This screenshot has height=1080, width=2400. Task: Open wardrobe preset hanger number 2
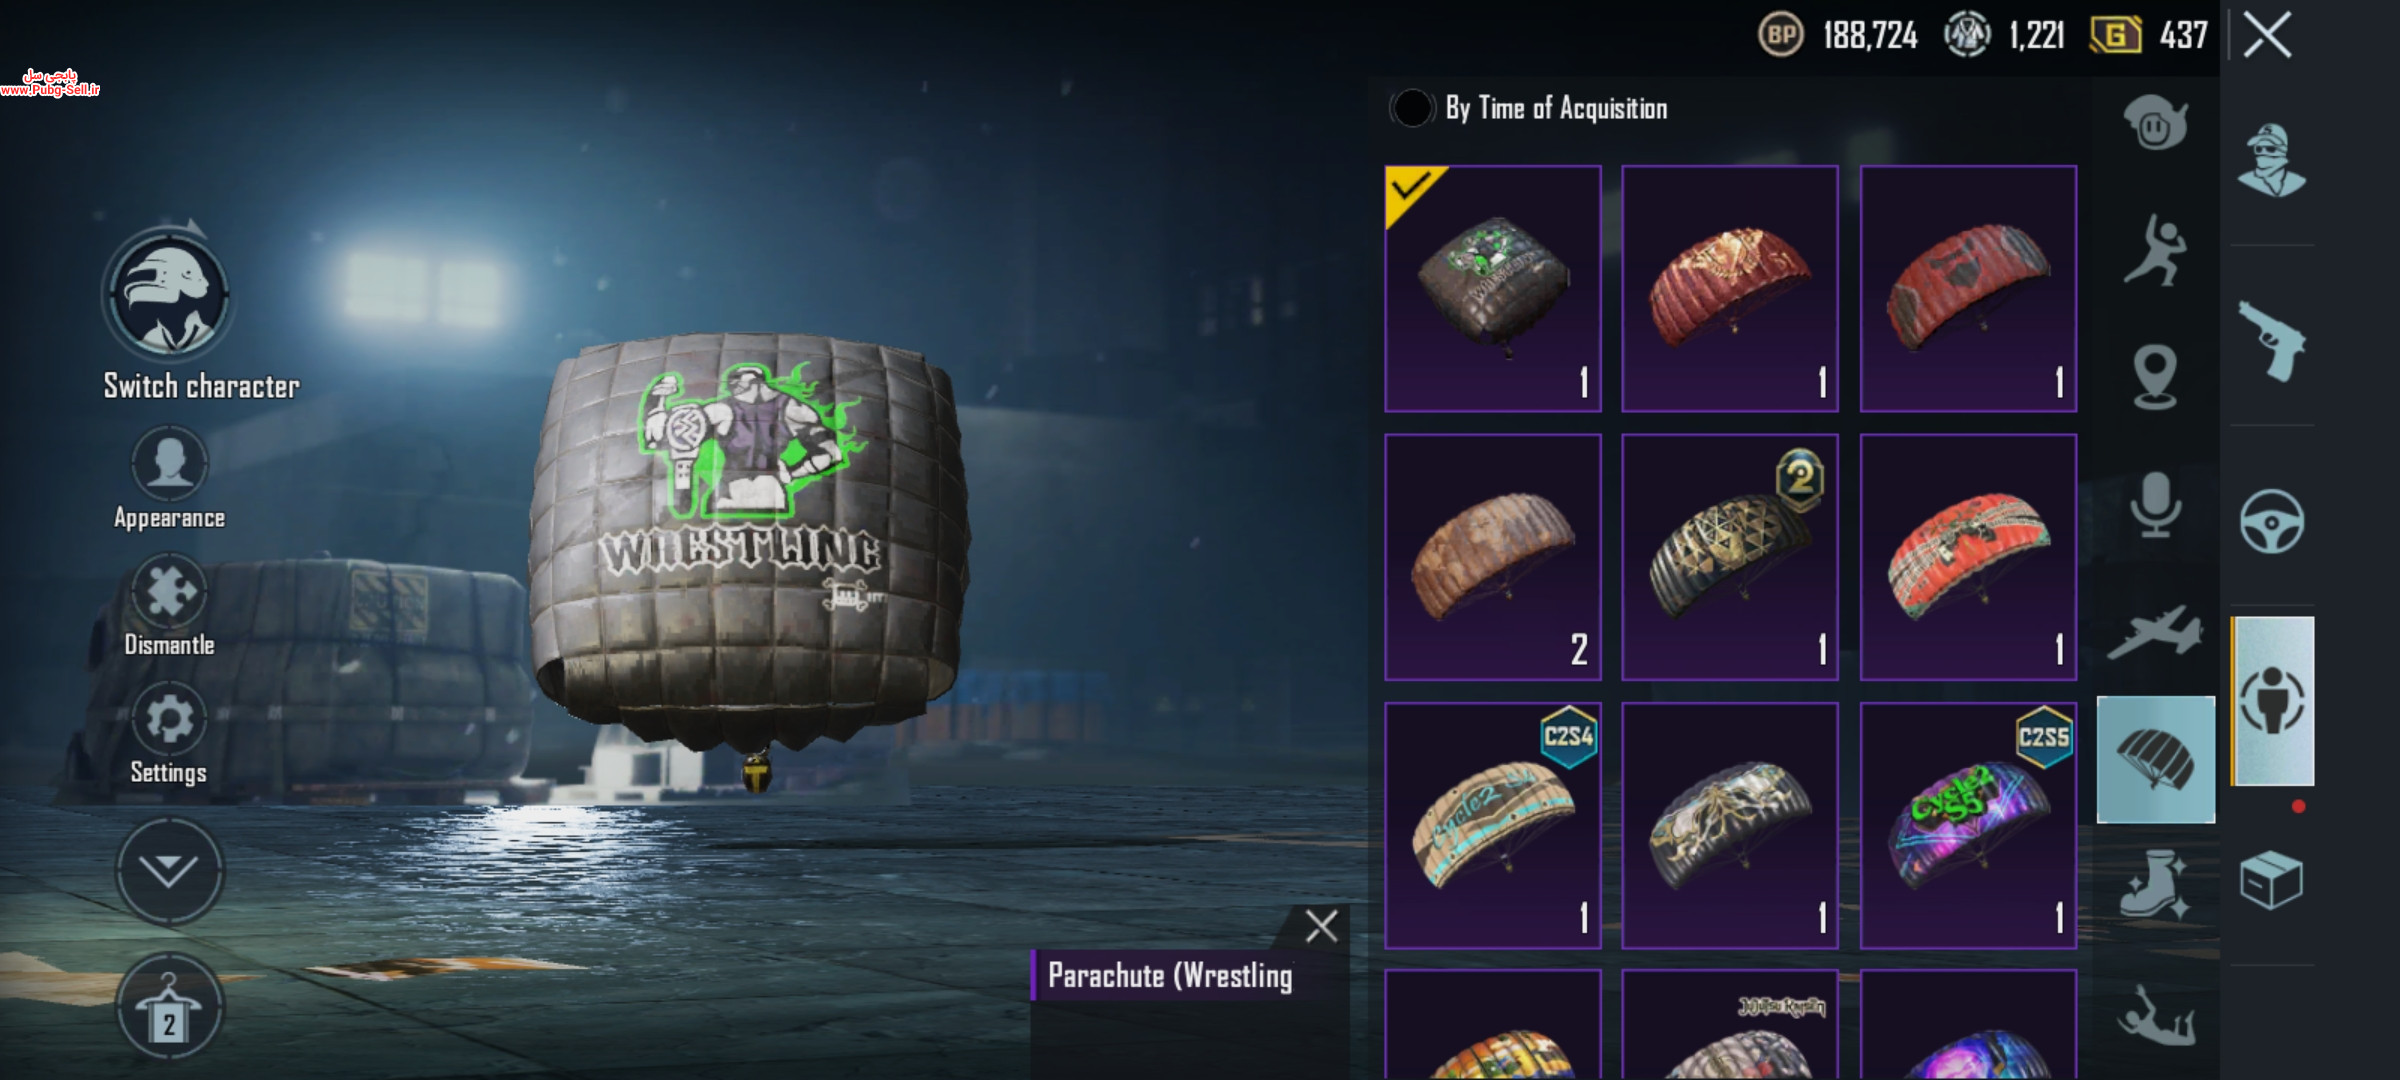click(x=169, y=1006)
